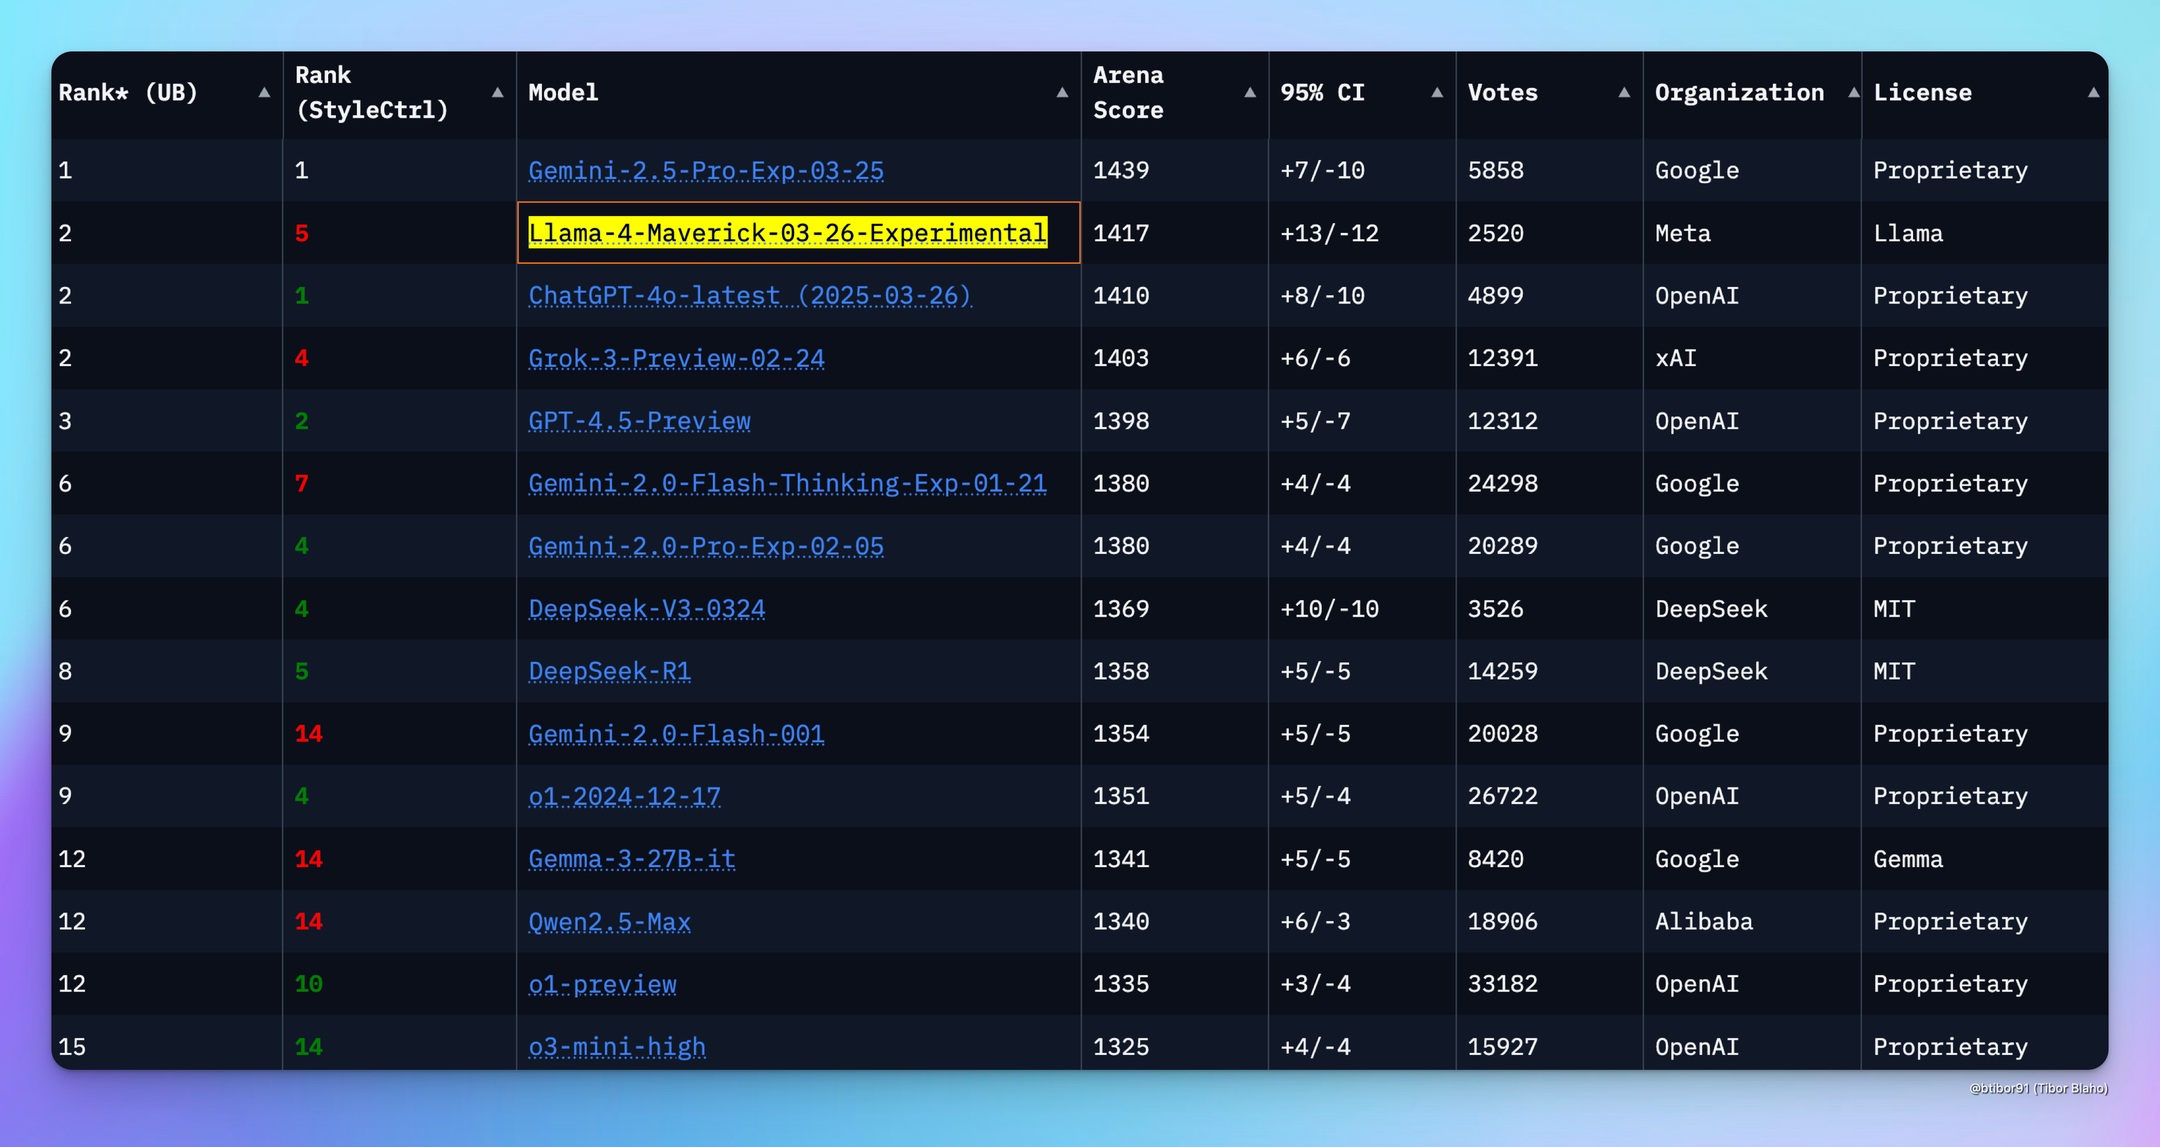The height and width of the screenshot is (1147, 2160).
Task: Select votes value 5858
Action: coord(1496,171)
